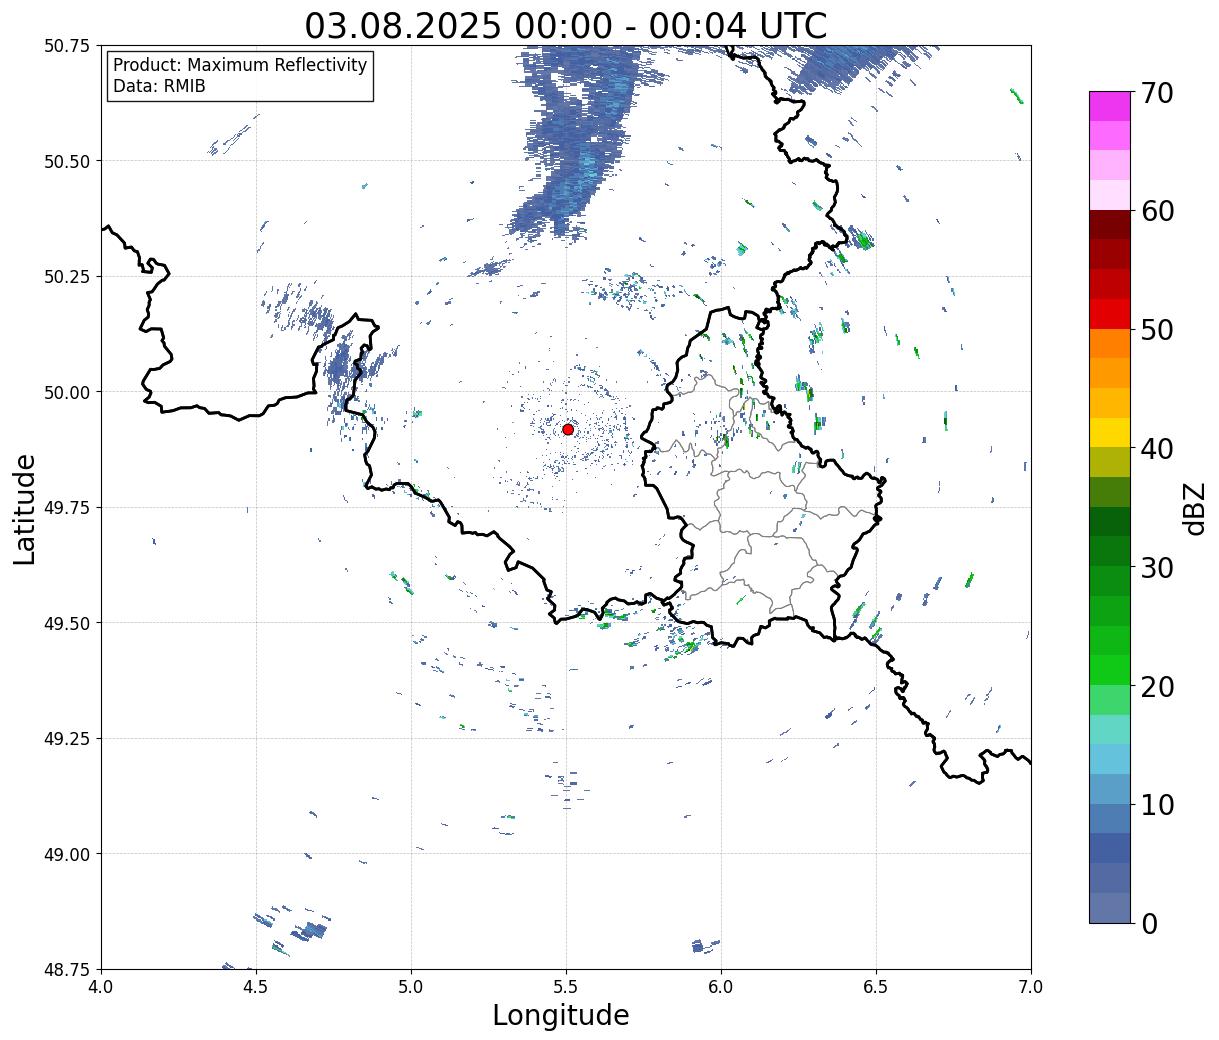Click longitude tick label 6.0
The image size is (1219, 1040).
pos(721,987)
